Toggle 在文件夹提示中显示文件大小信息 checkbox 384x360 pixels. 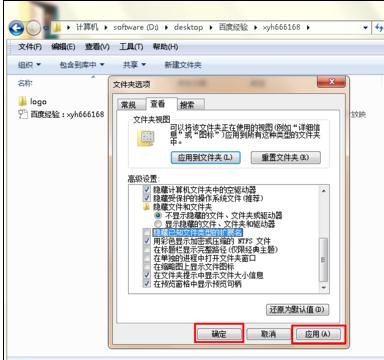(146, 275)
